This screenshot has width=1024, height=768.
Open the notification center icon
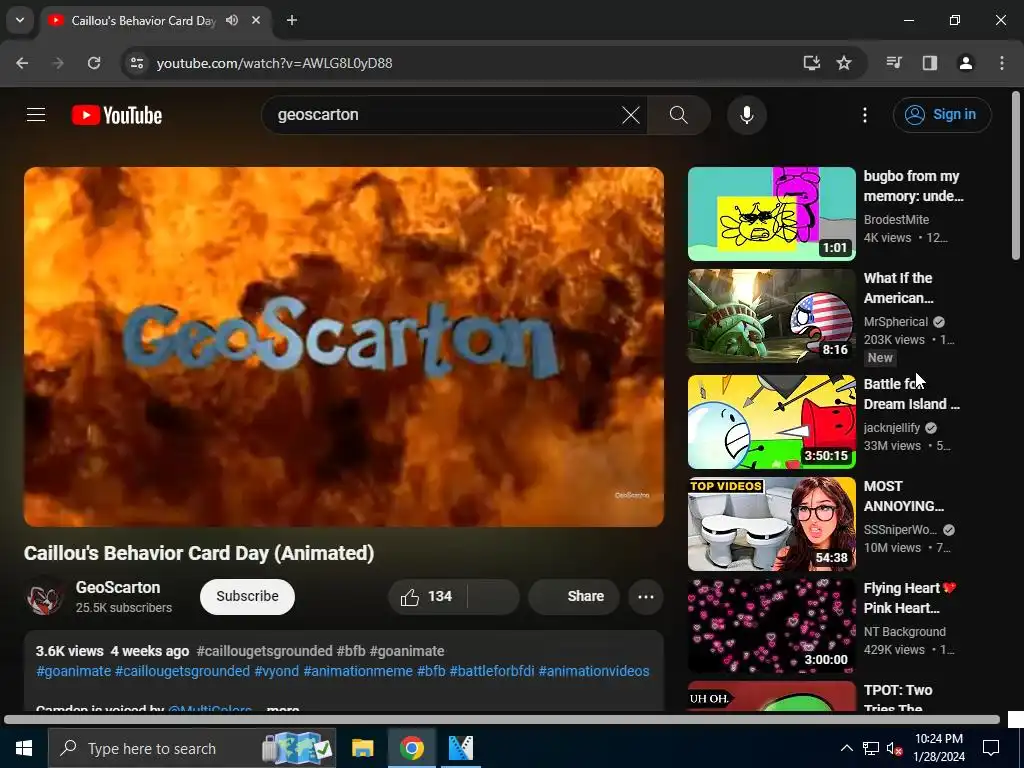991,748
